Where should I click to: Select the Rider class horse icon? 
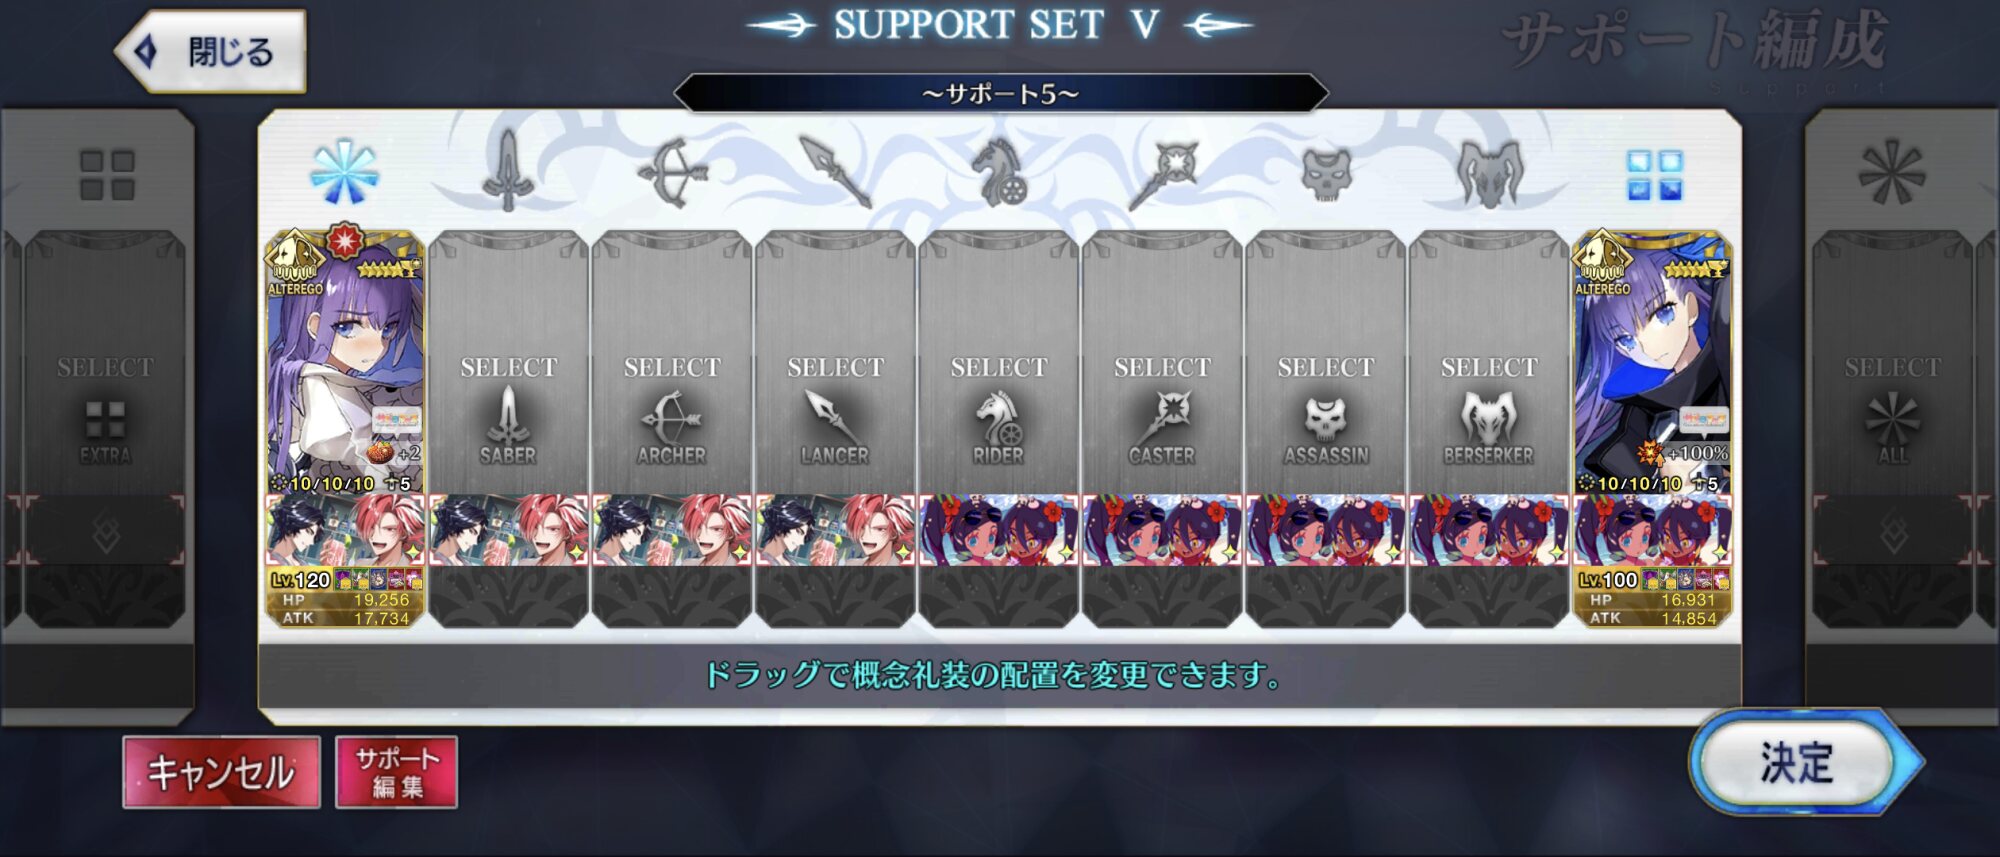(x=998, y=172)
